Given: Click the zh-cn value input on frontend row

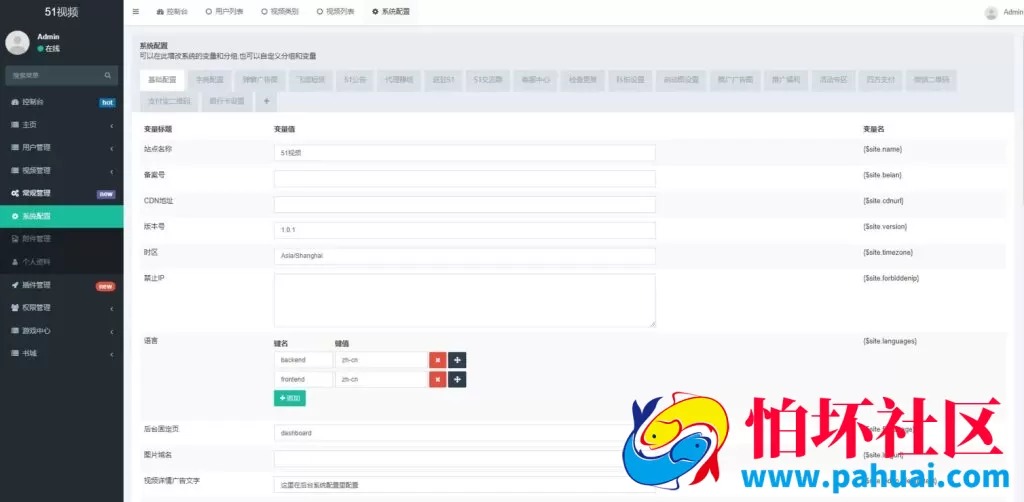Looking at the screenshot, I should [381, 380].
